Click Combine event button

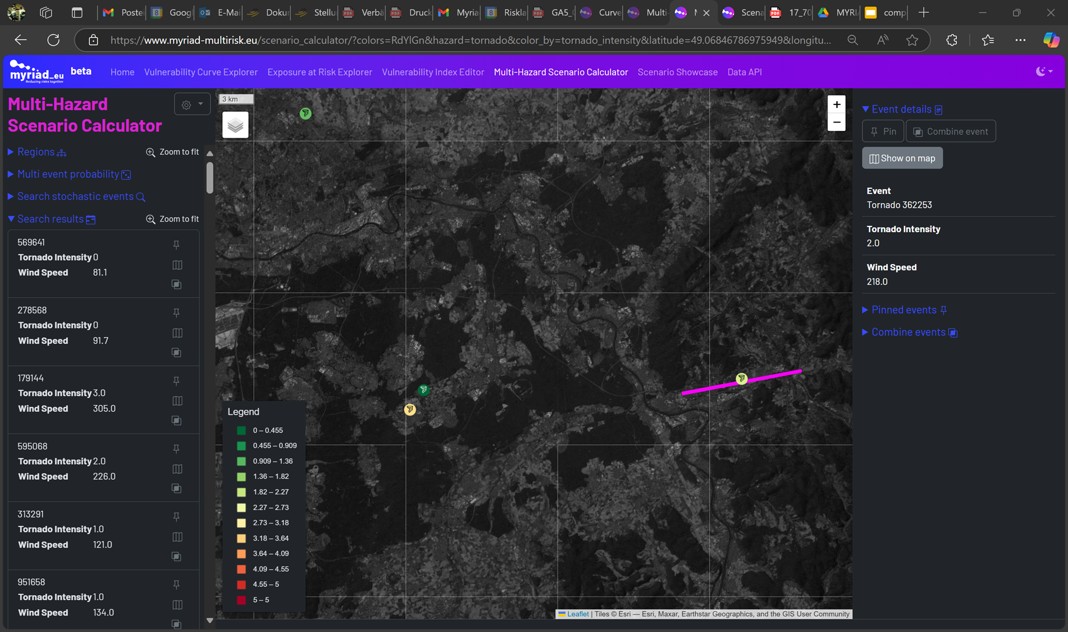coord(950,131)
